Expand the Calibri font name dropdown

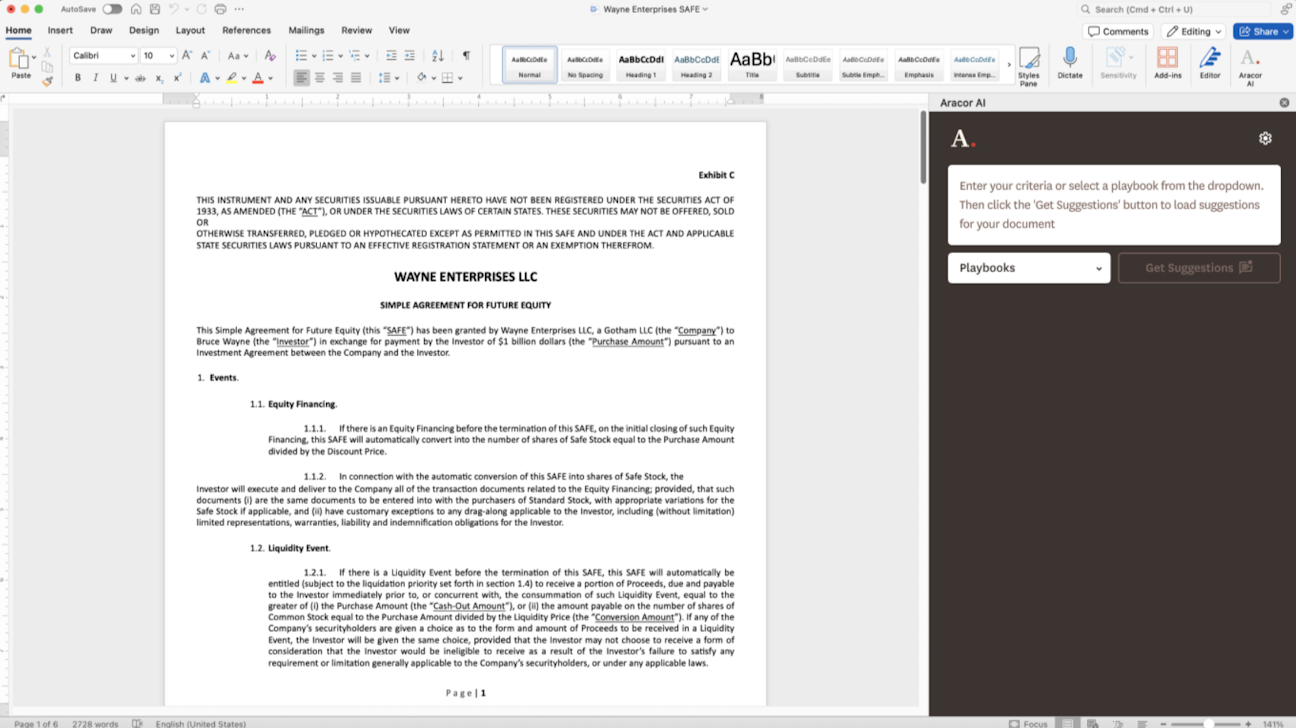click(132, 56)
